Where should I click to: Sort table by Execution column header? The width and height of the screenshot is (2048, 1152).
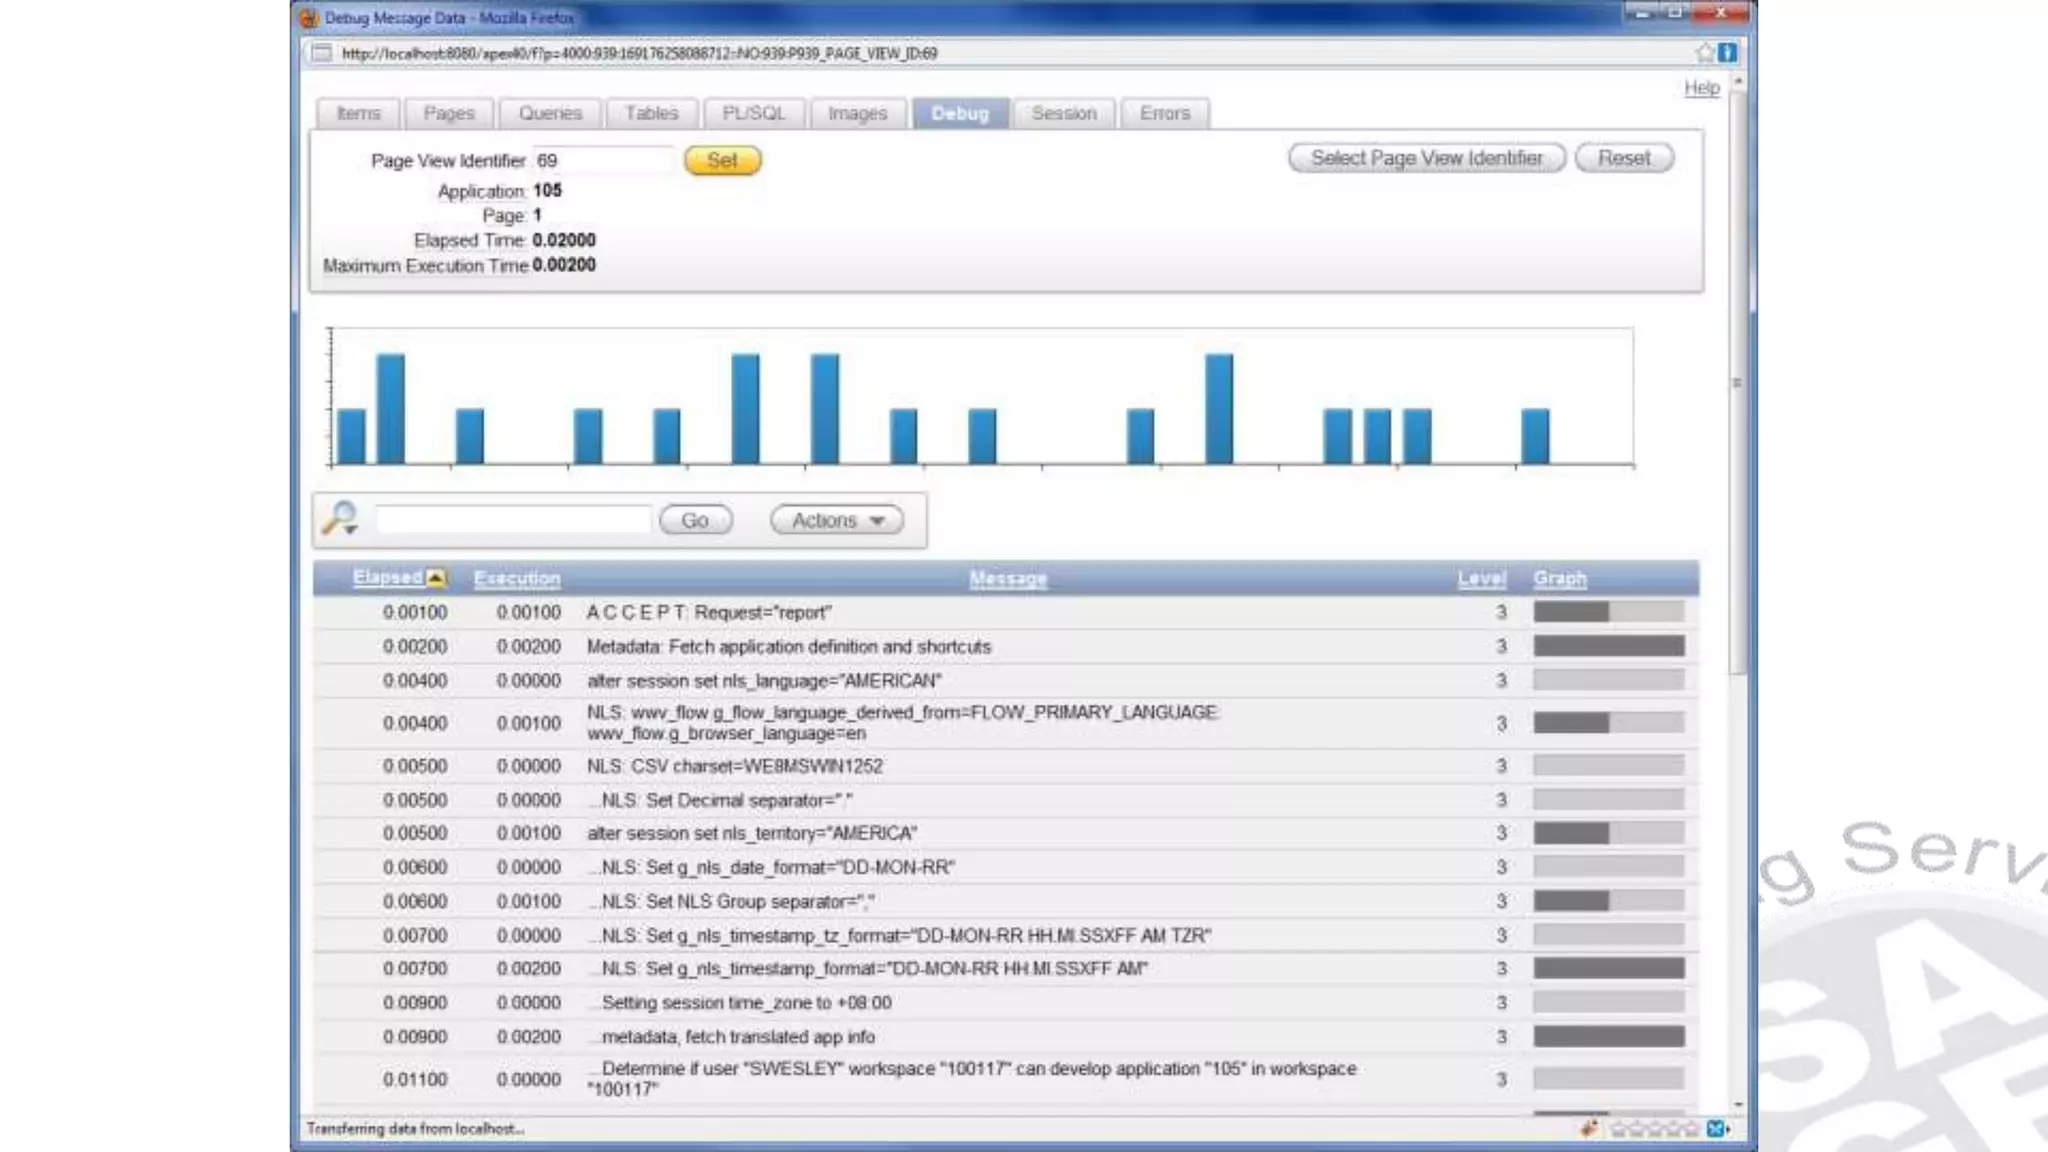tap(517, 578)
